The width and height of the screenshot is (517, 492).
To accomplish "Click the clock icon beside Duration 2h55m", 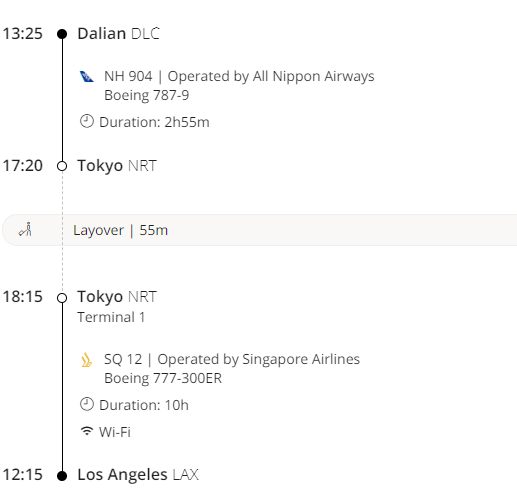I will pyautogui.click(x=87, y=121).
